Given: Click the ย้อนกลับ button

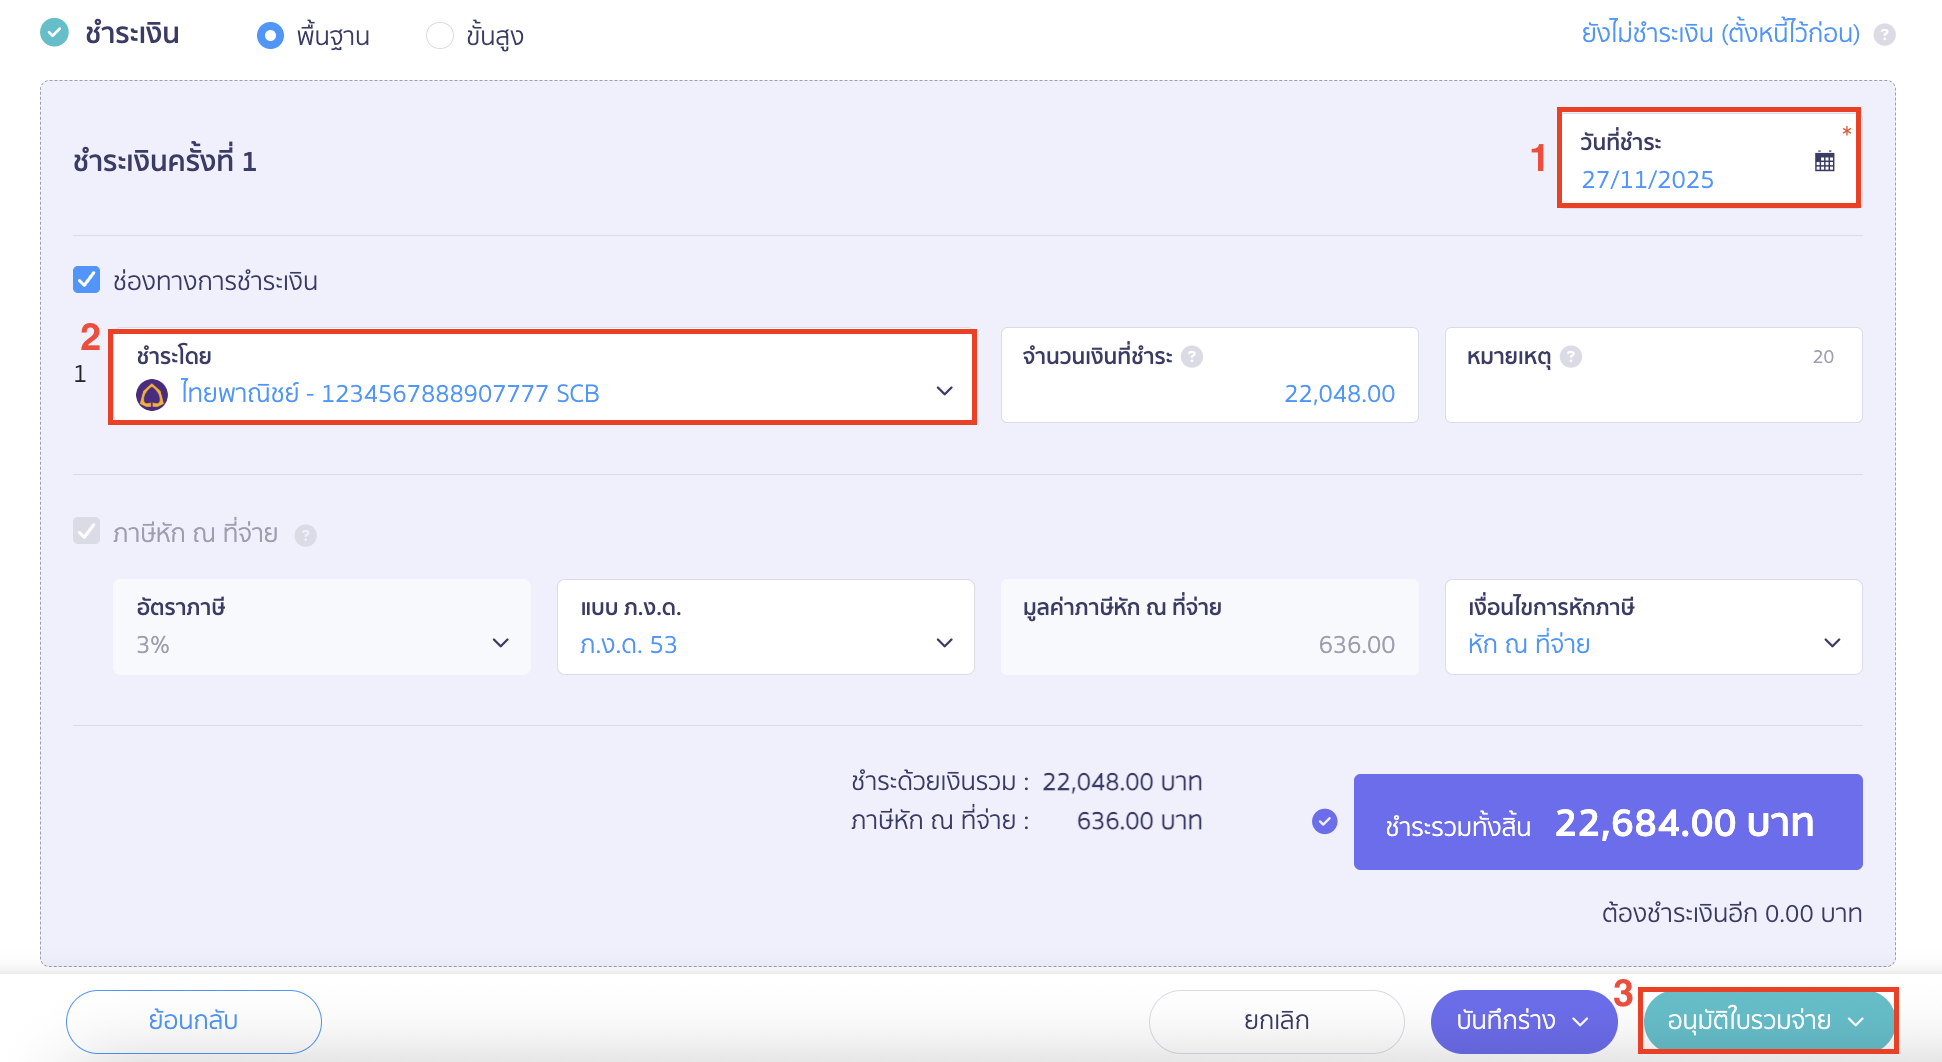Looking at the screenshot, I should click(193, 1021).
